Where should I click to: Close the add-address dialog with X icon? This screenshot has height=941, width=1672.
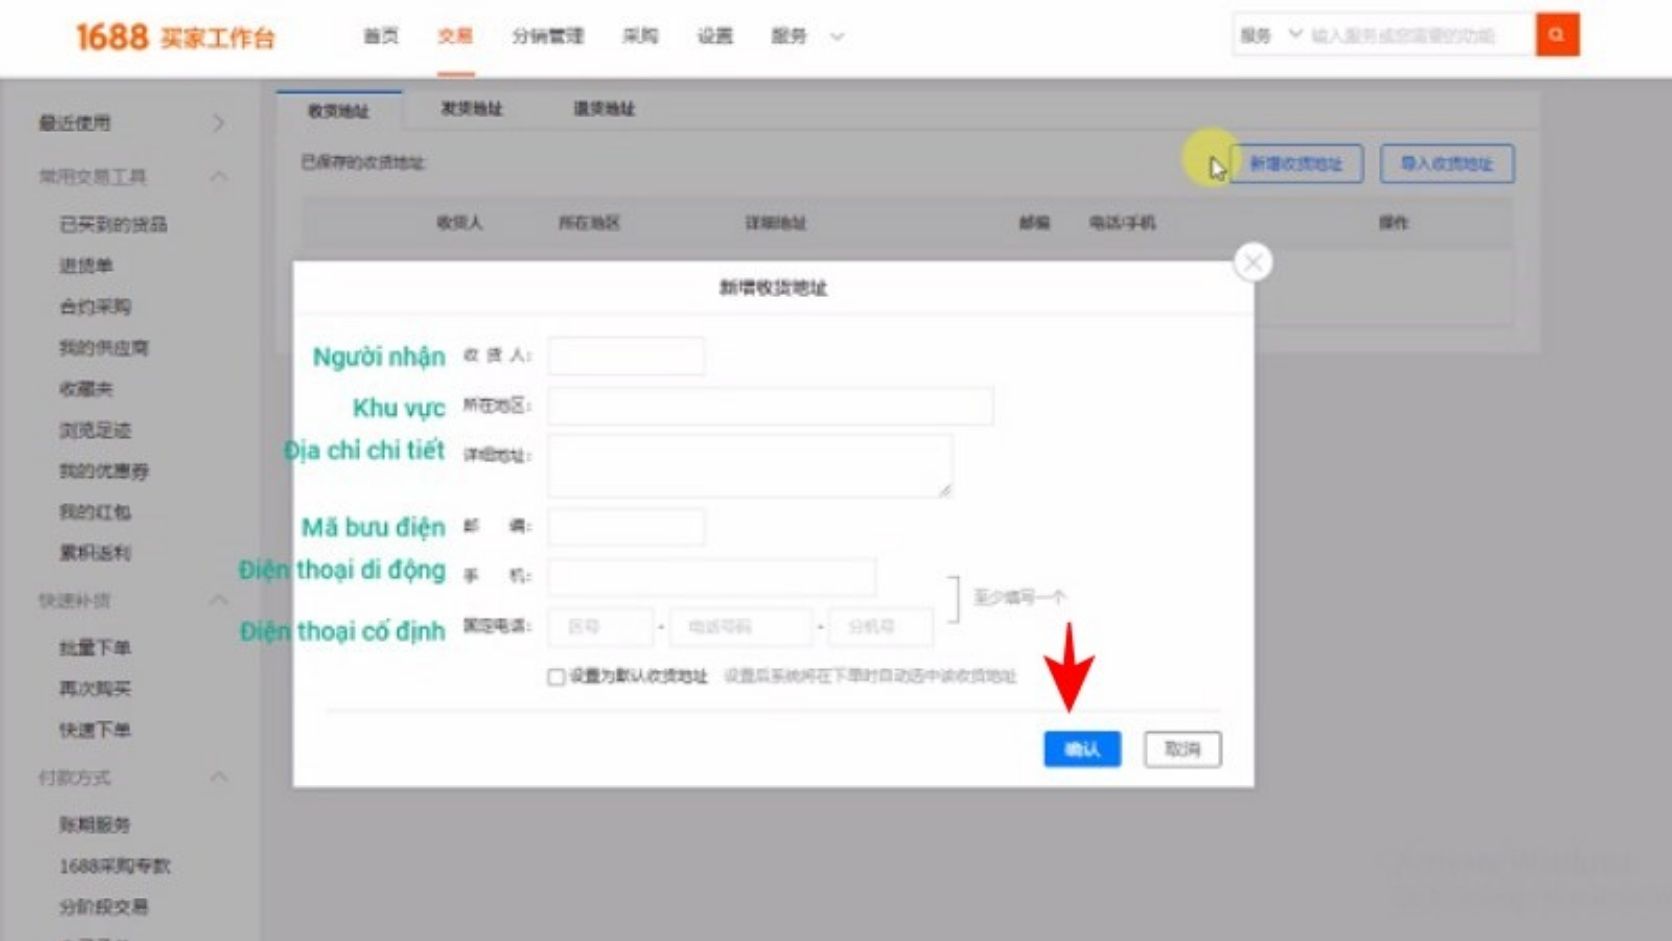pyautogui.click(x=1253, y=263)
